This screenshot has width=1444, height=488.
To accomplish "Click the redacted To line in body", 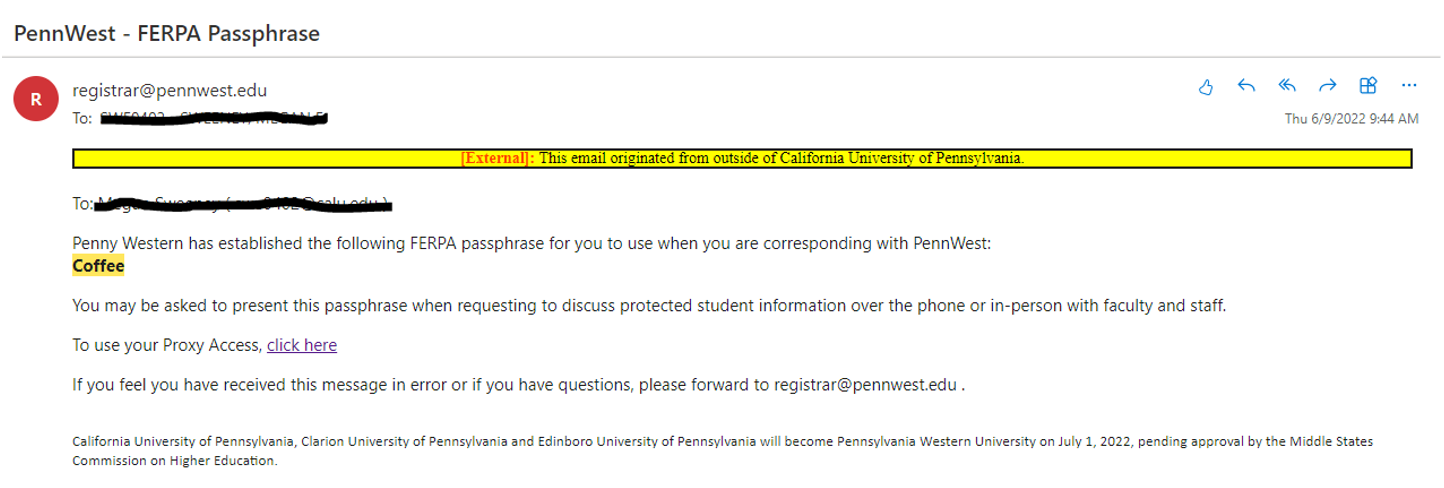I will [242, 205].
